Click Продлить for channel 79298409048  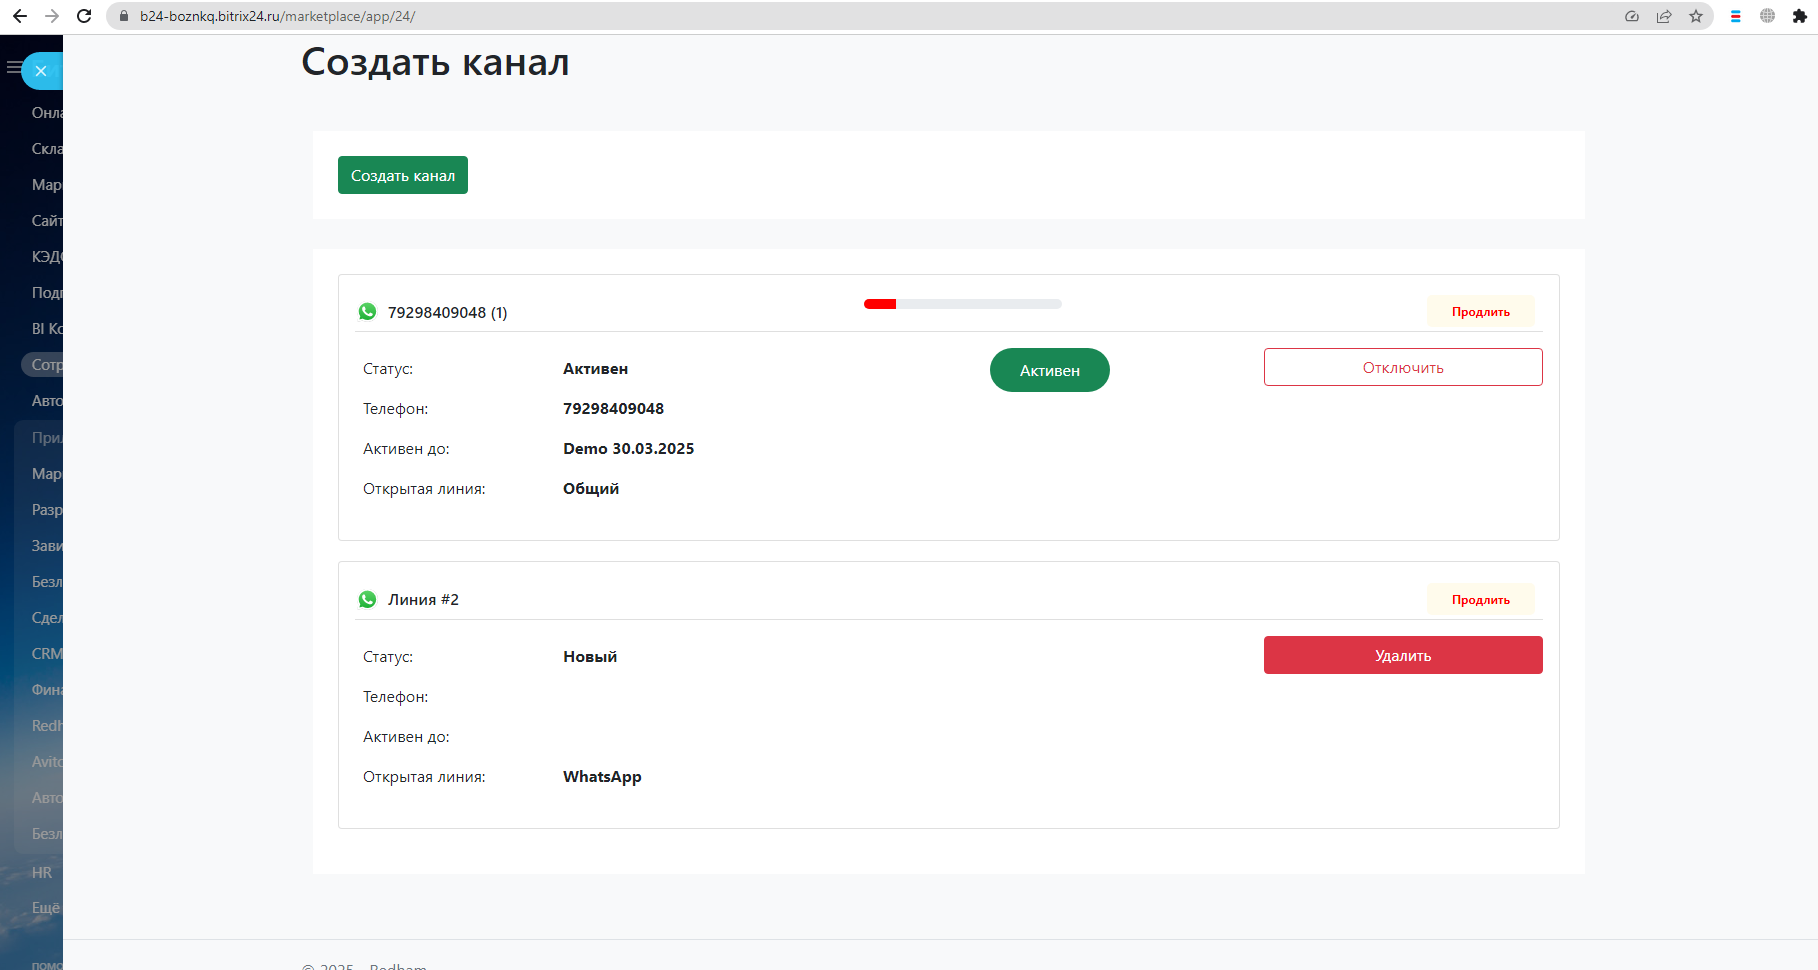(x=1480, y=312)
